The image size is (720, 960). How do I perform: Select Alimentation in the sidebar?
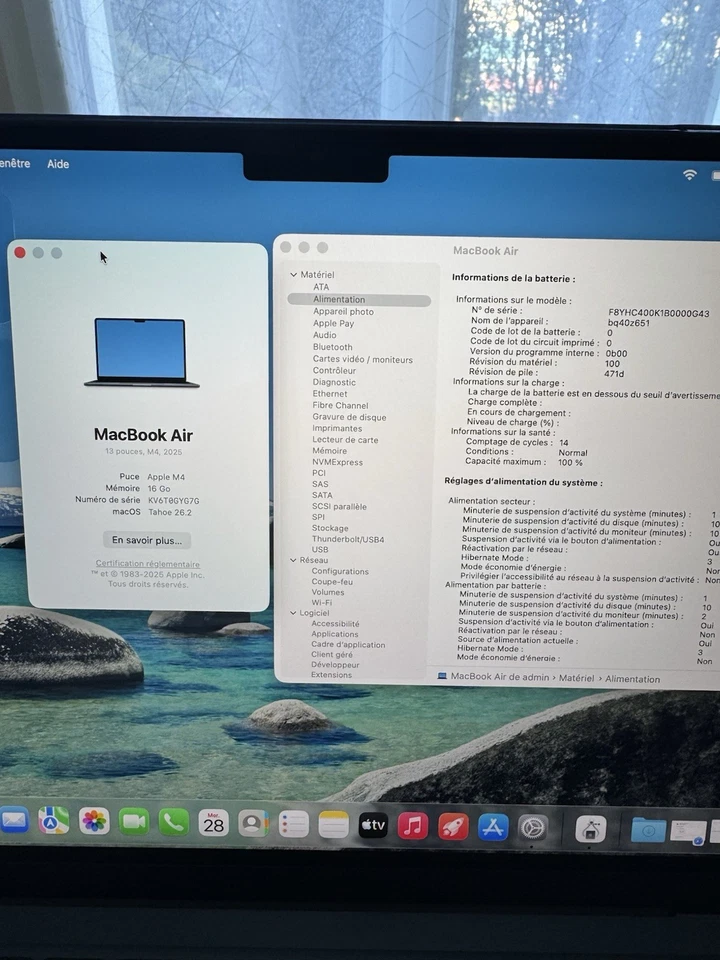tap(359, 299)
